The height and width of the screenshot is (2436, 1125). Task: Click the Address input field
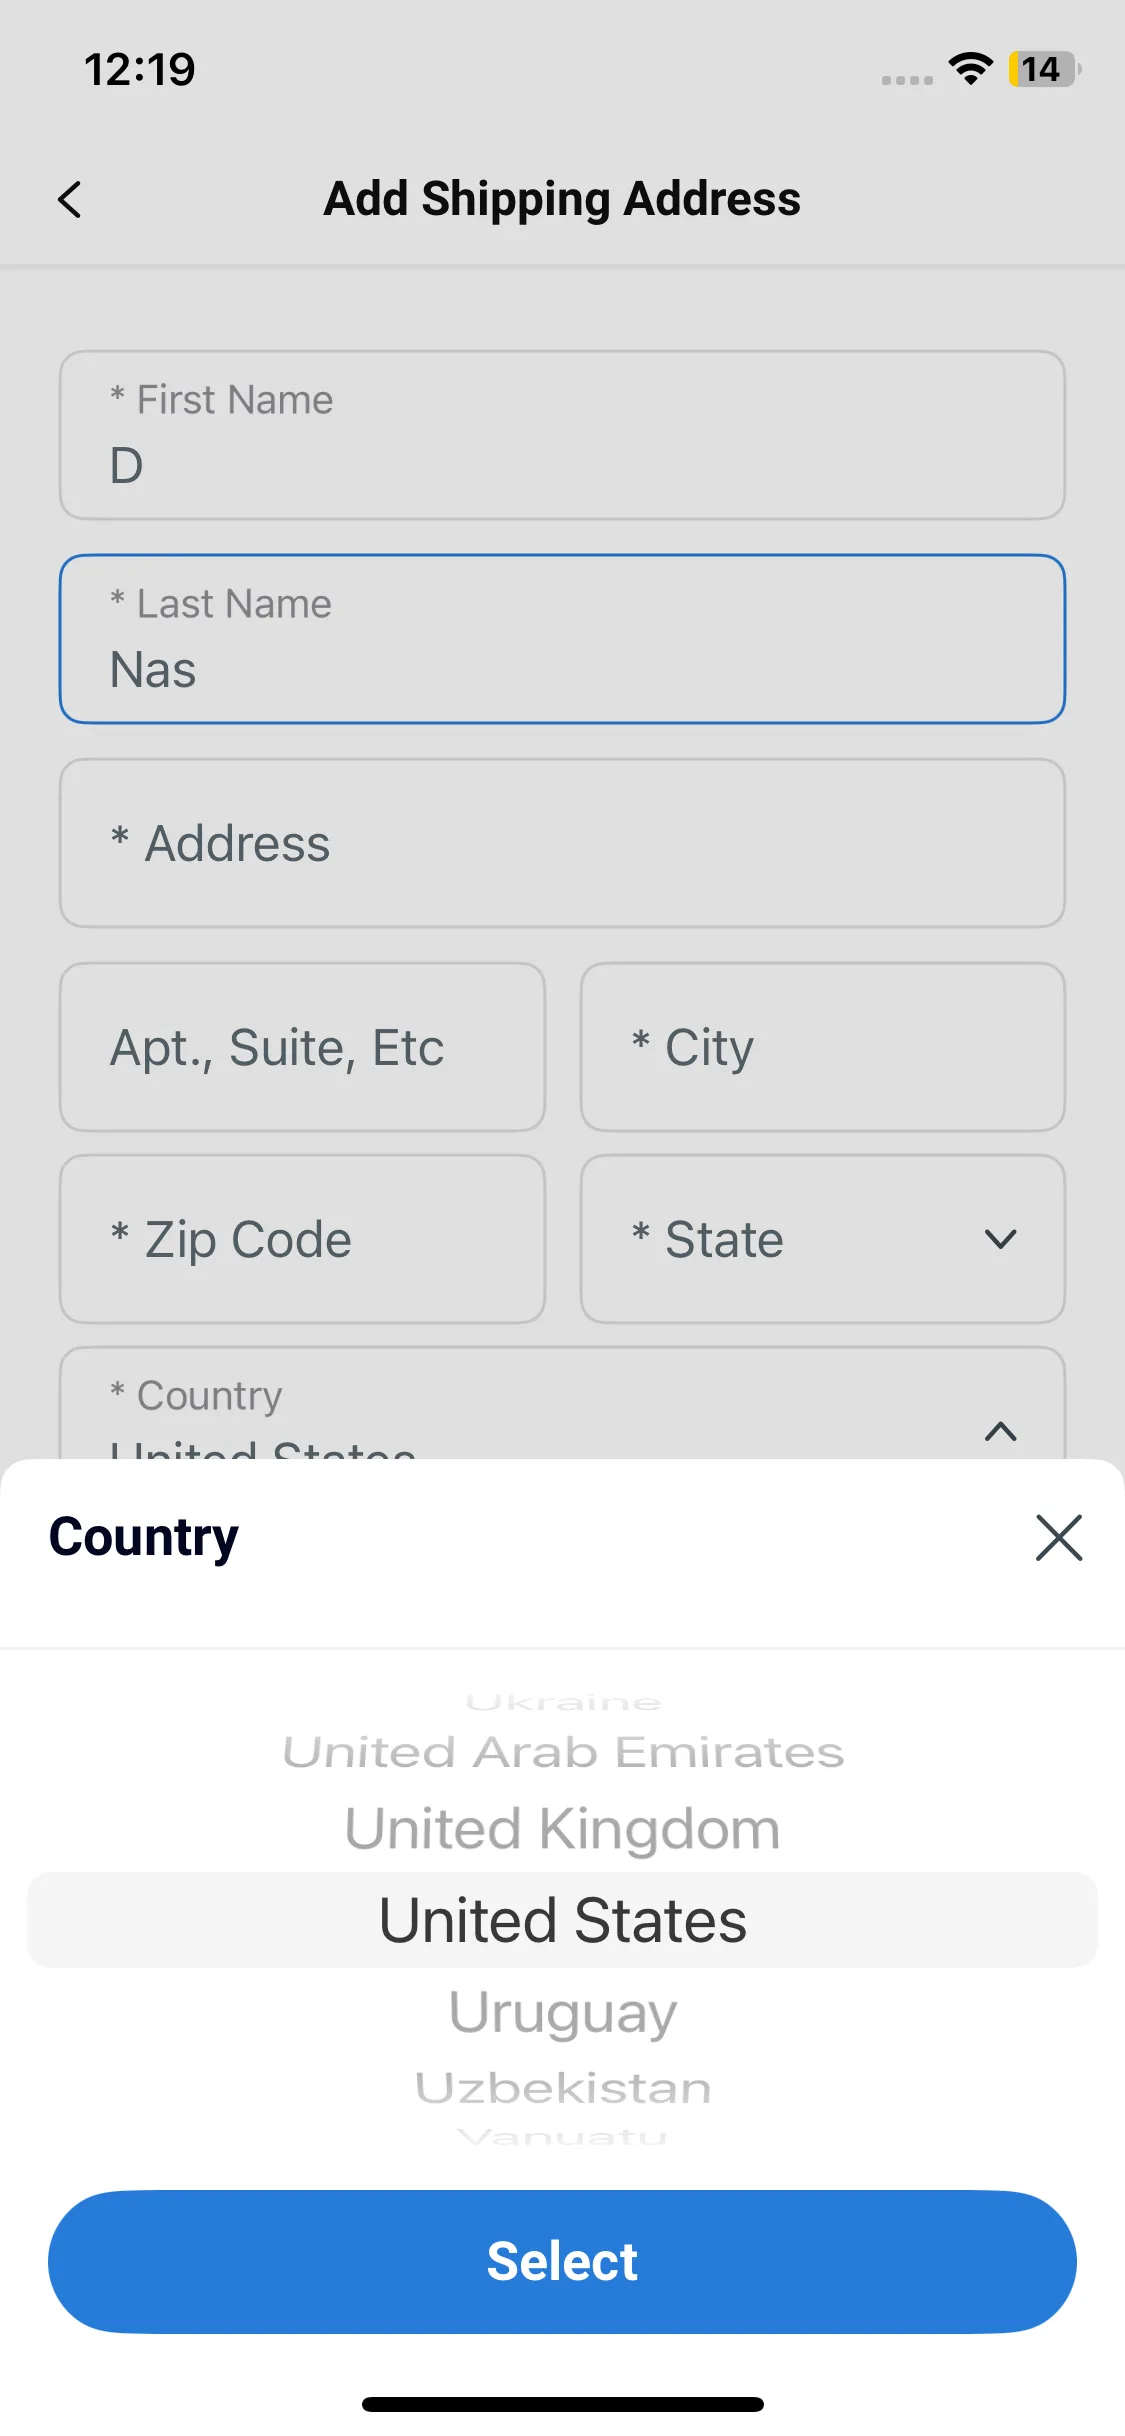click(x=562, y=843)
